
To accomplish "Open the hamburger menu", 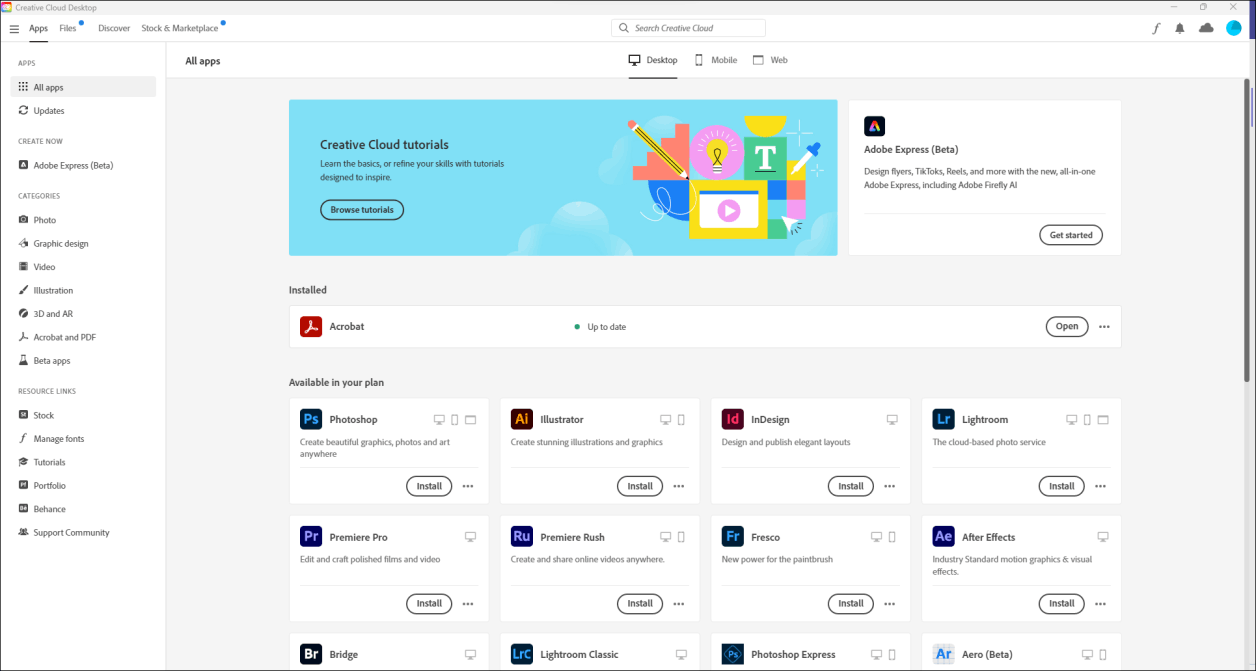I will tap(14, 28).
